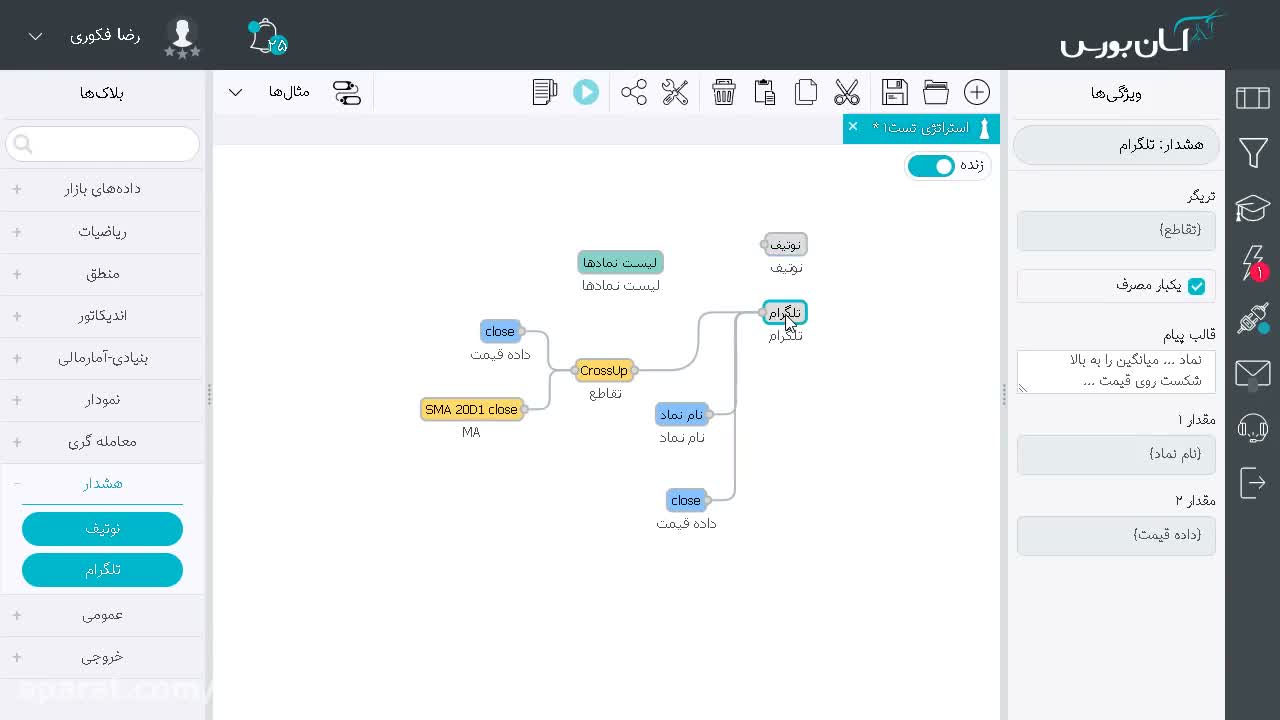Uncheck the یکبار مصرف checkbox
The width and height of the screenshot is (1280, 720).
point(1196,286)
